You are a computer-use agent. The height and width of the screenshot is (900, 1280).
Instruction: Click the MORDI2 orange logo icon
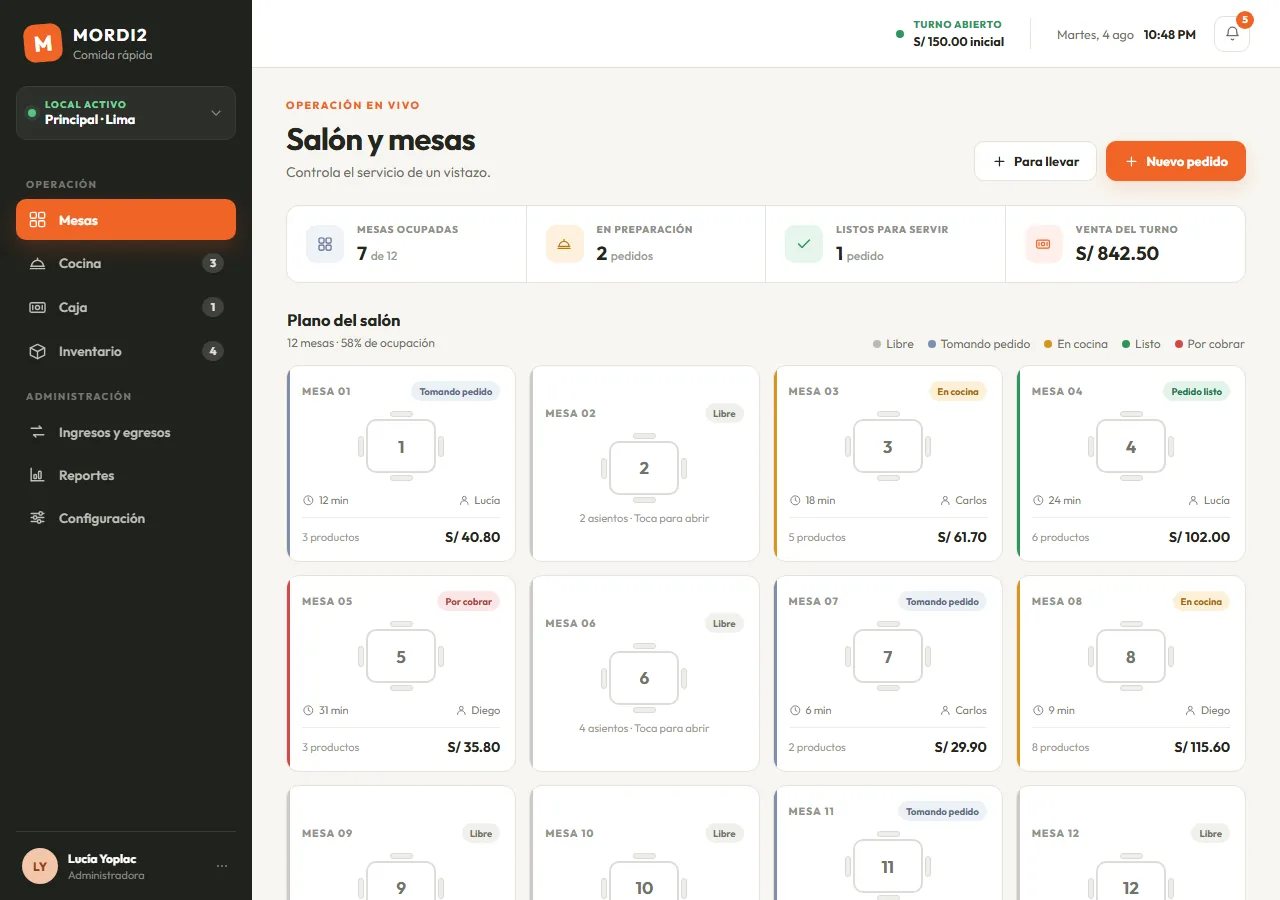tap(43, 43)
